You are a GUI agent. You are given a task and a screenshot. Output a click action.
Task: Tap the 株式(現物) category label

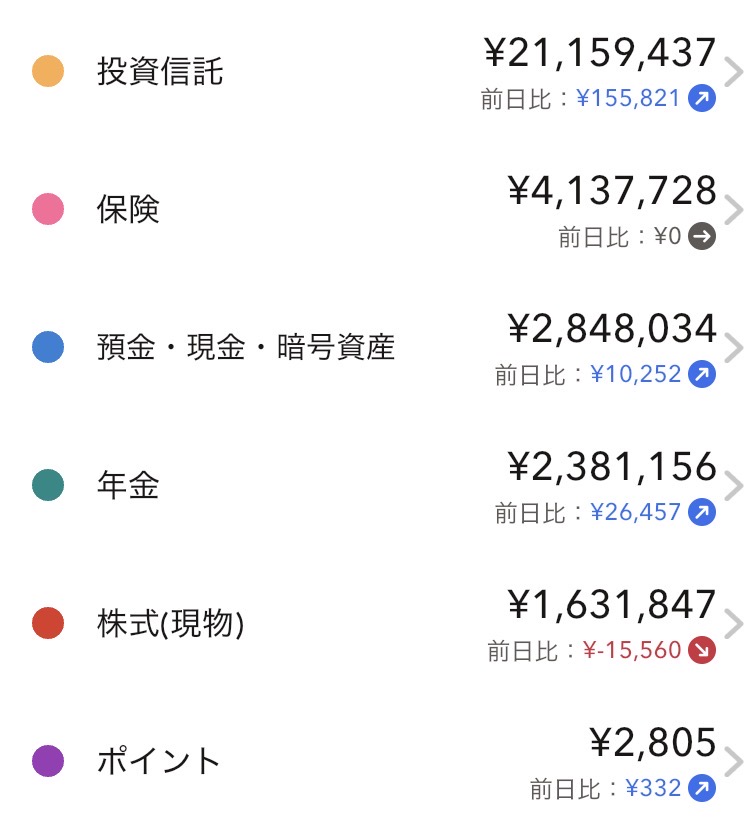click(x=171, y=624)
